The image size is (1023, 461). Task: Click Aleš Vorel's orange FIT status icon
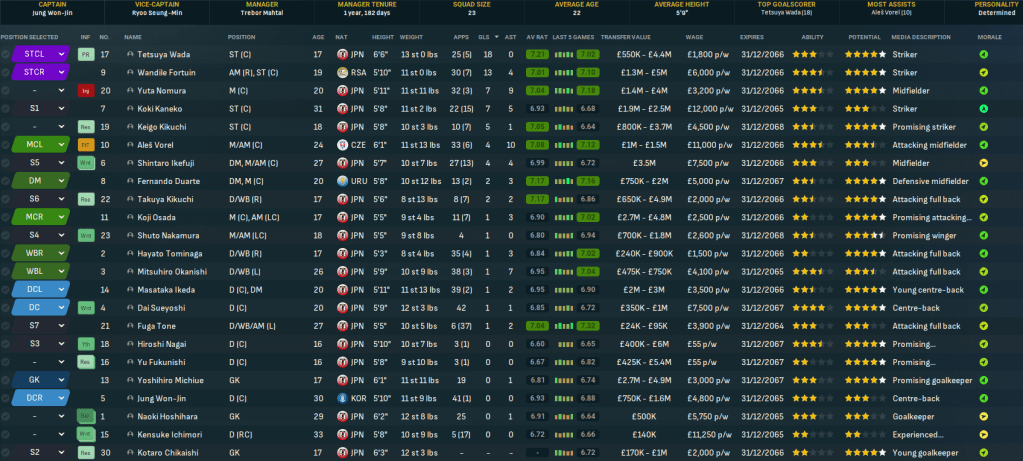(85, 145)
